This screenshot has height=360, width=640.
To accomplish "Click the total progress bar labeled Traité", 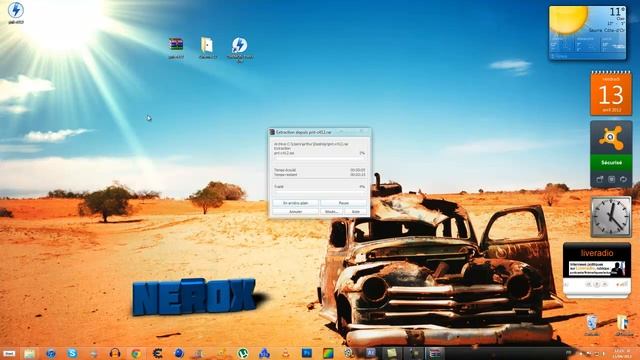I will [320, 191].
